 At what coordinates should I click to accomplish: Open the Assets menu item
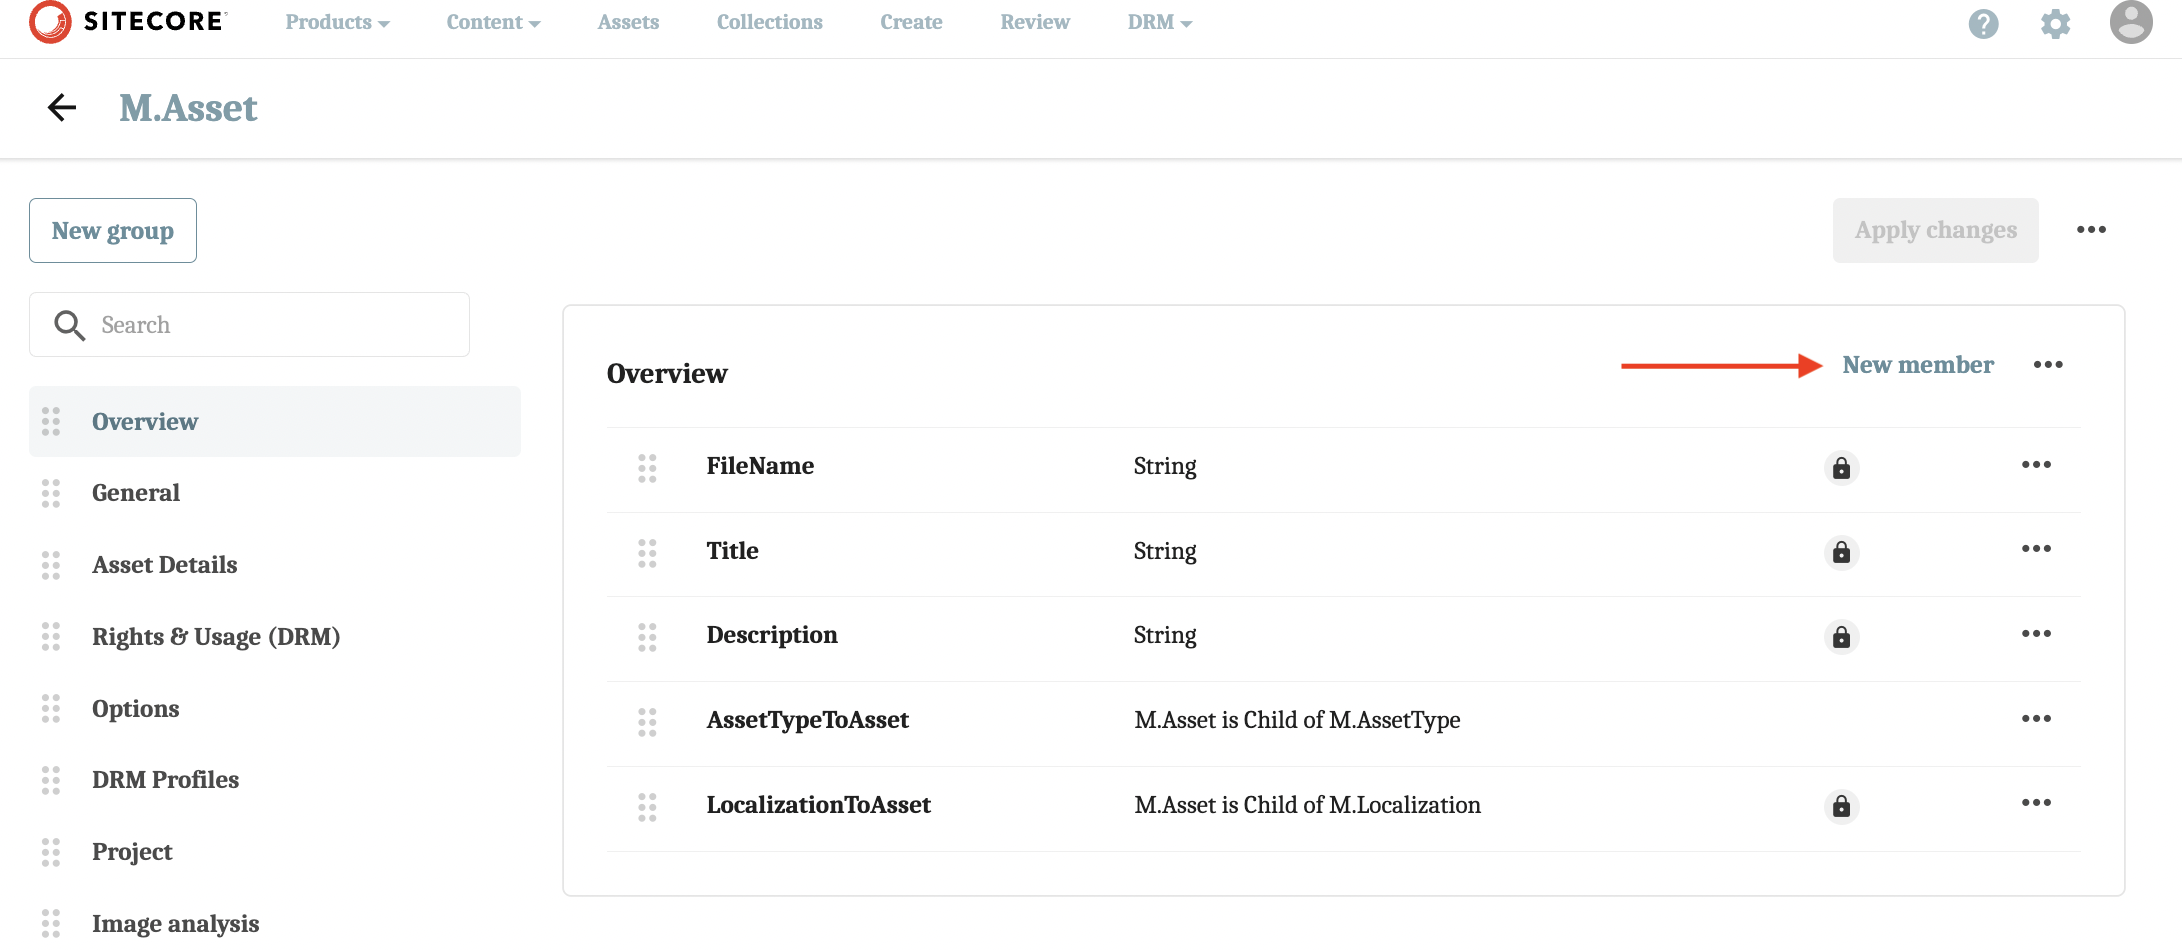tap(628, 22)
